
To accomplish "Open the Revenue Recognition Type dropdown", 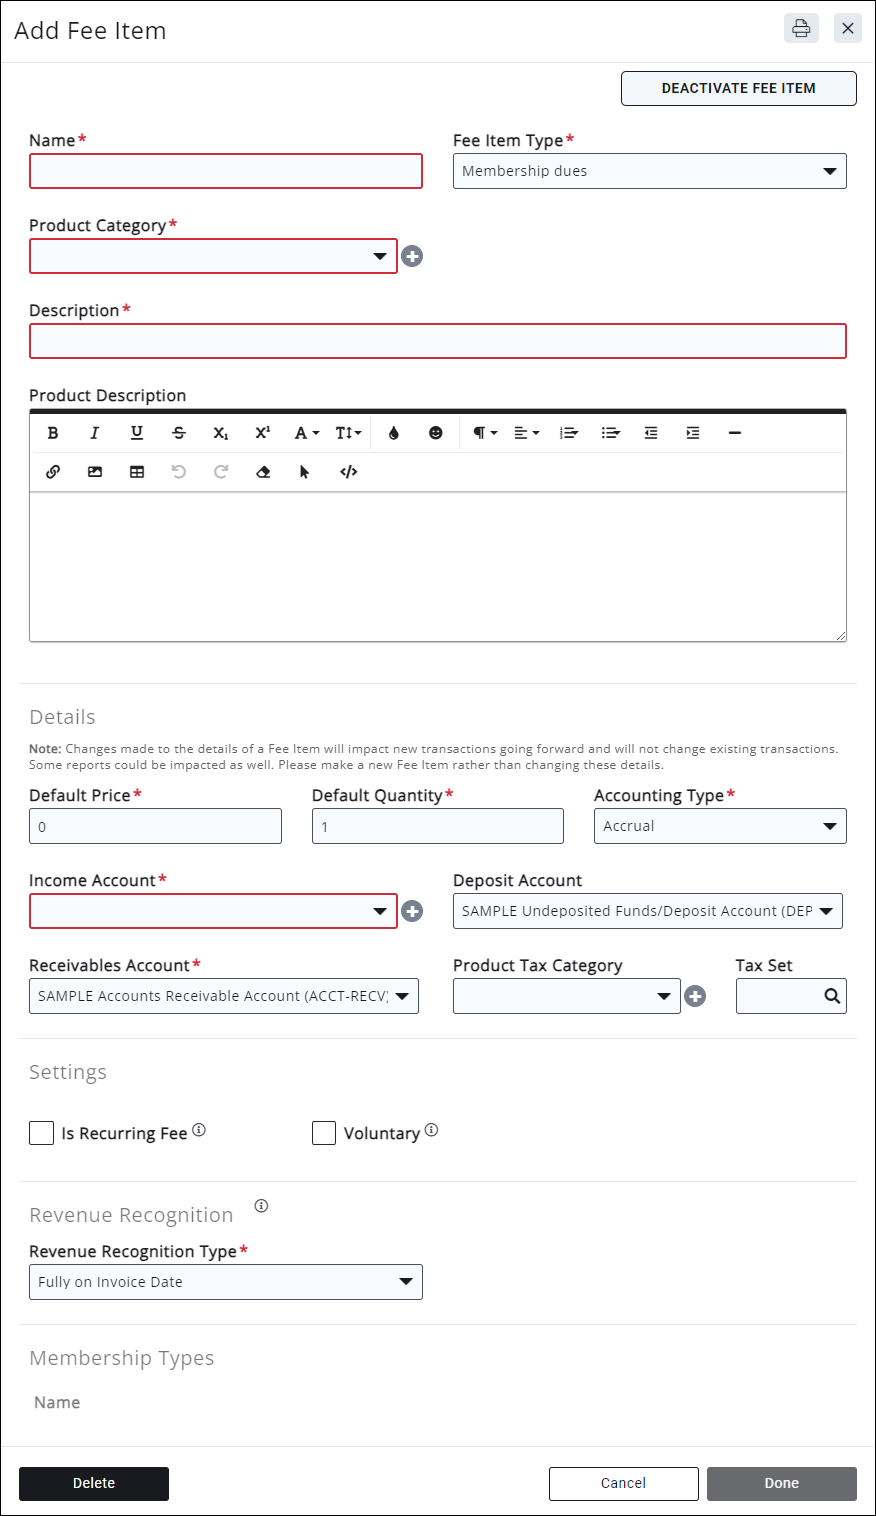I will click(x=225, y=1282).
